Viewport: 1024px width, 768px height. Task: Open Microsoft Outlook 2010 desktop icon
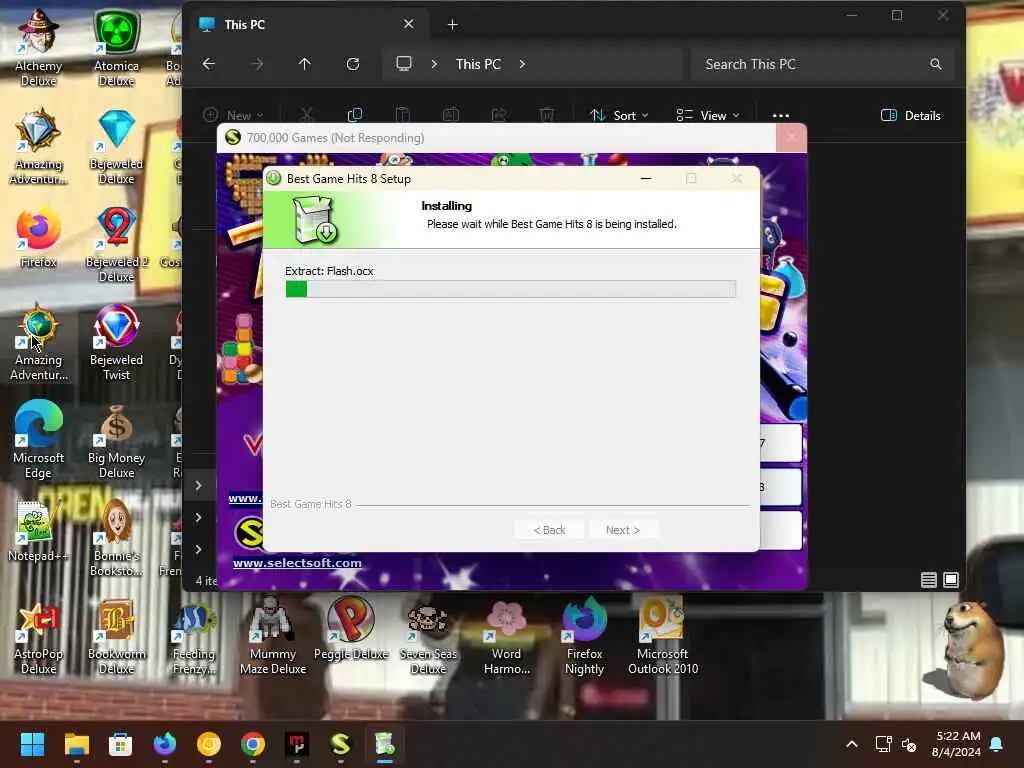[662, 636]
